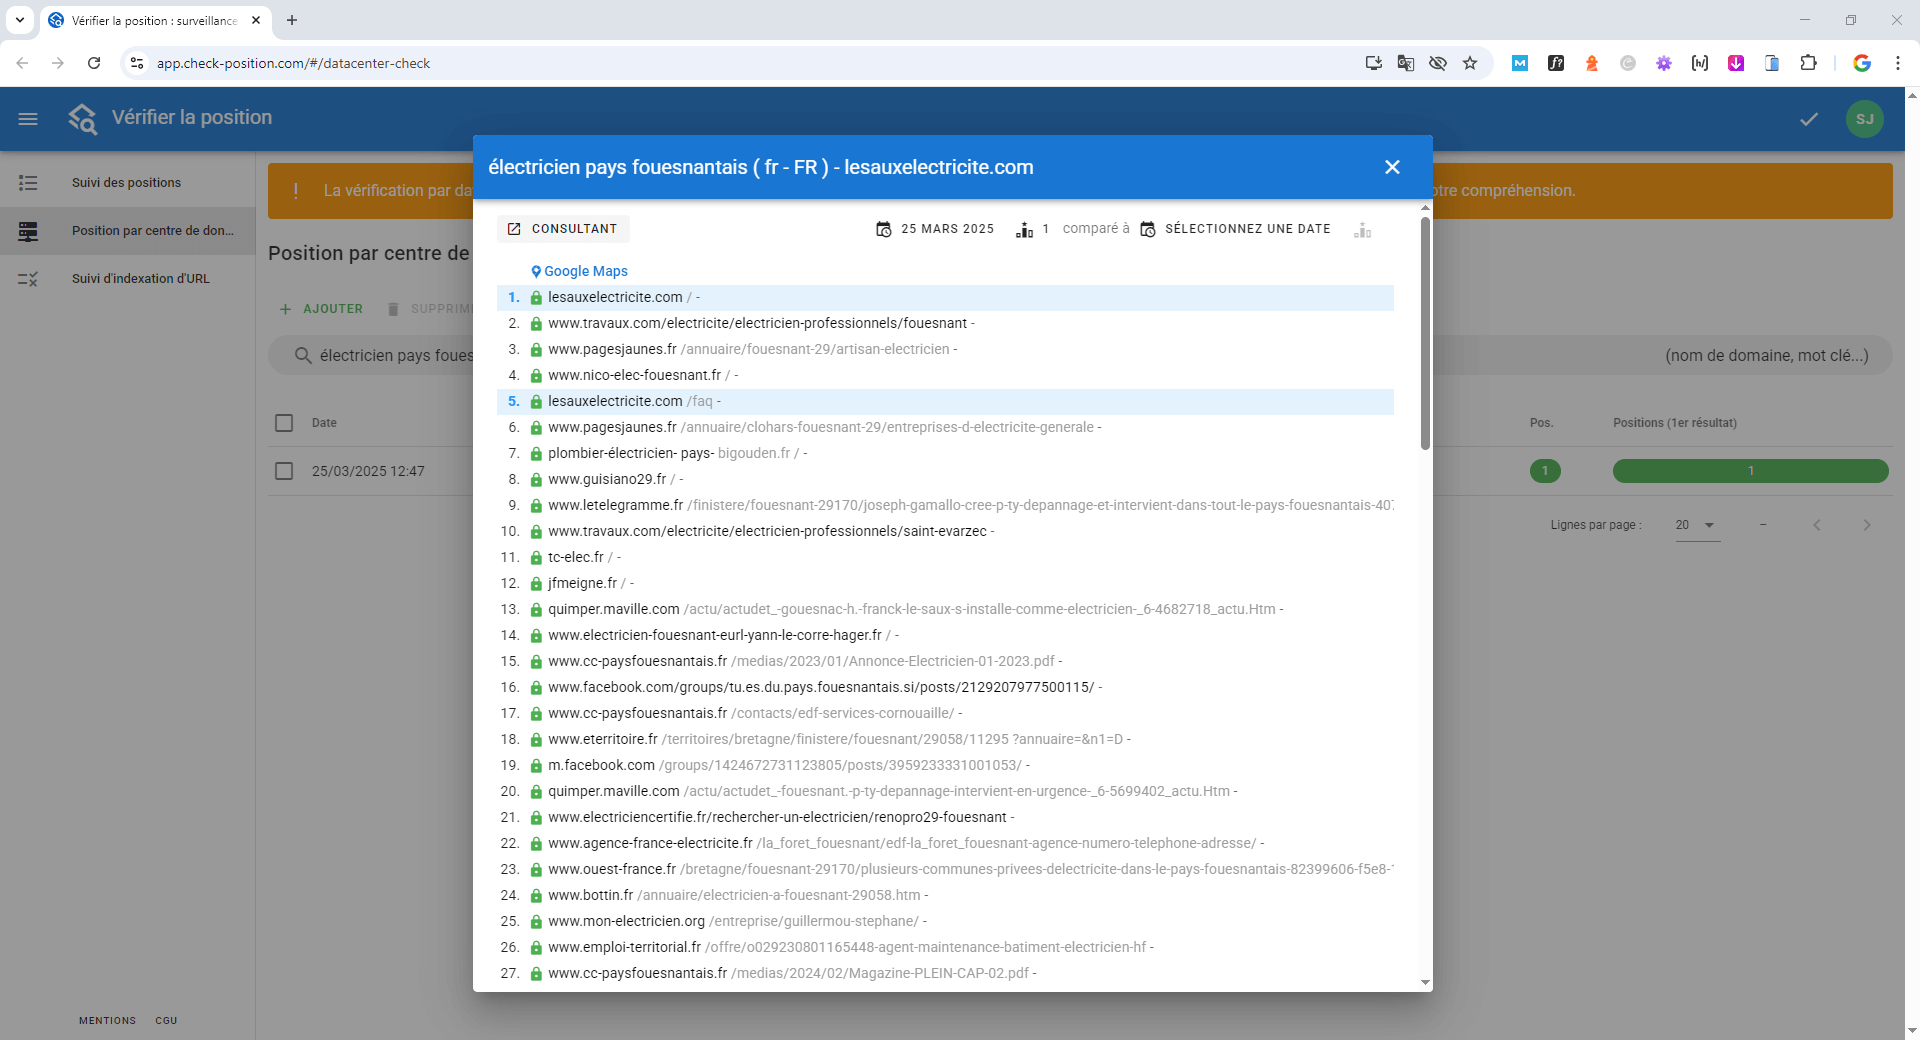Select the www.ouest-france.fr result row
This screenshot has height=1040, width=1920.
945,869
